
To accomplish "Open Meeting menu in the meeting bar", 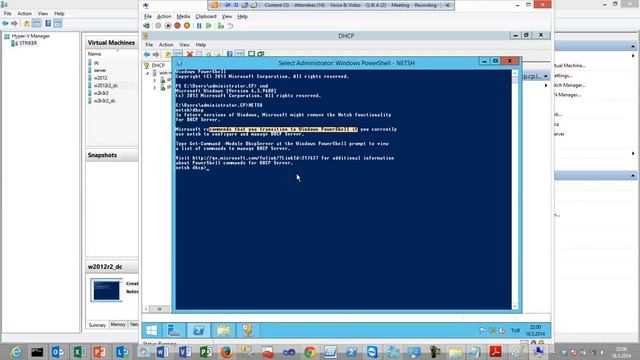I will click(x=400, y=5).
